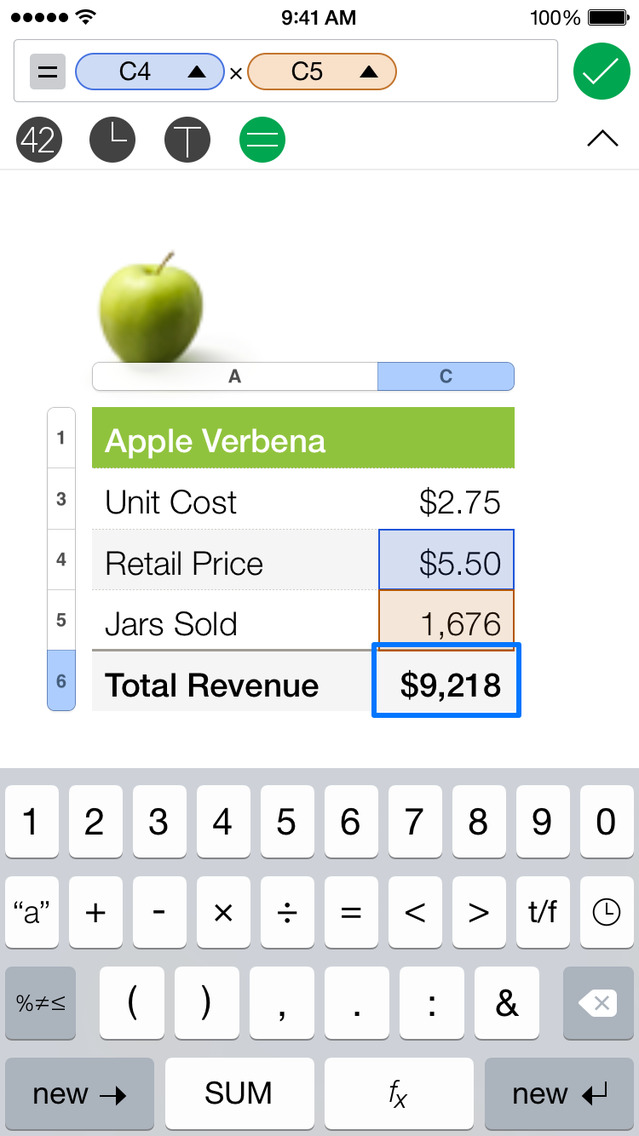This screenshot has height=1136, width=639.
Task: Open the C5 reference token dropdown
Action: click(369, 72)
